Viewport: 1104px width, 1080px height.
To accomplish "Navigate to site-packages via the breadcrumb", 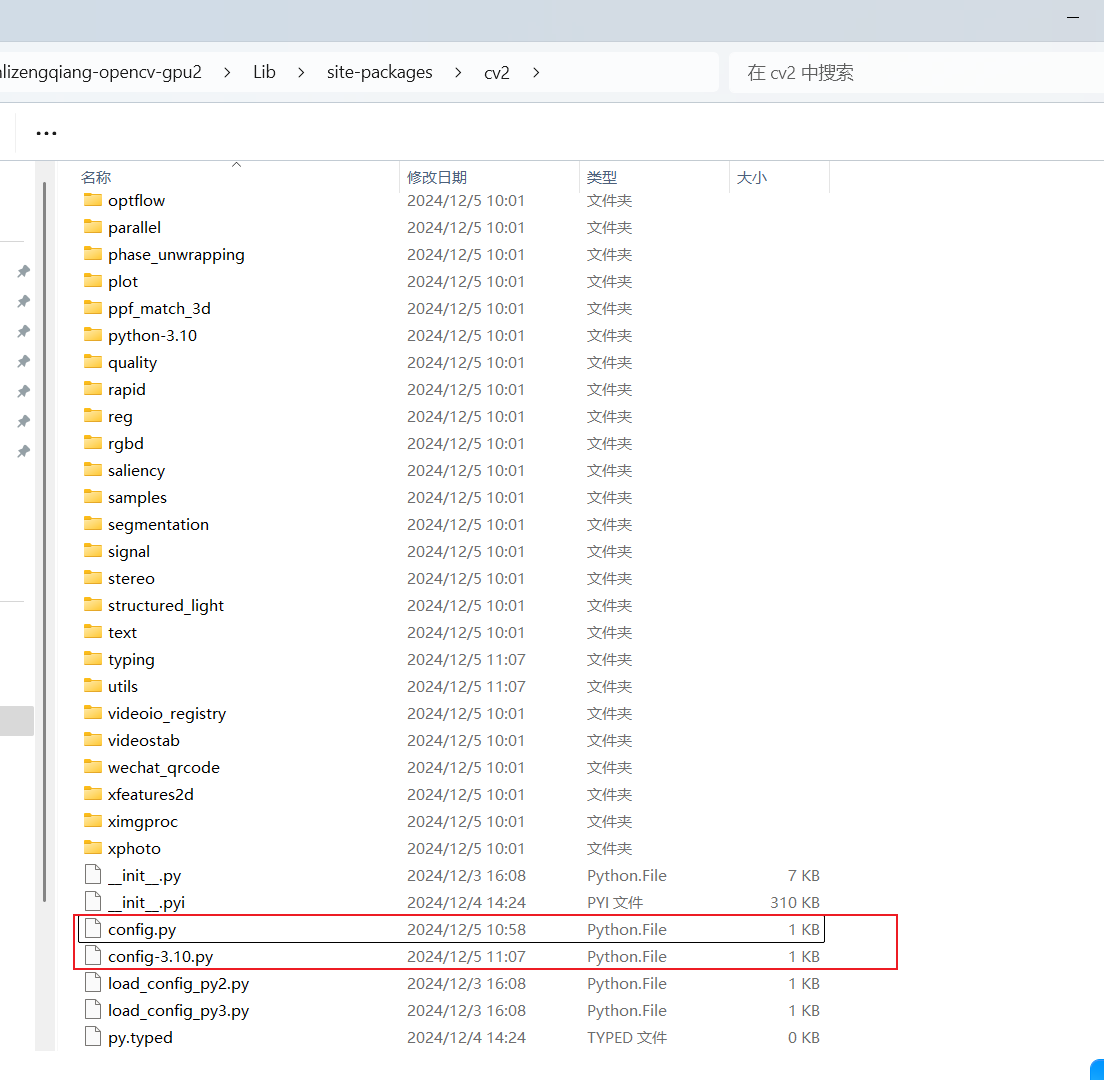I will coord(379,72).
